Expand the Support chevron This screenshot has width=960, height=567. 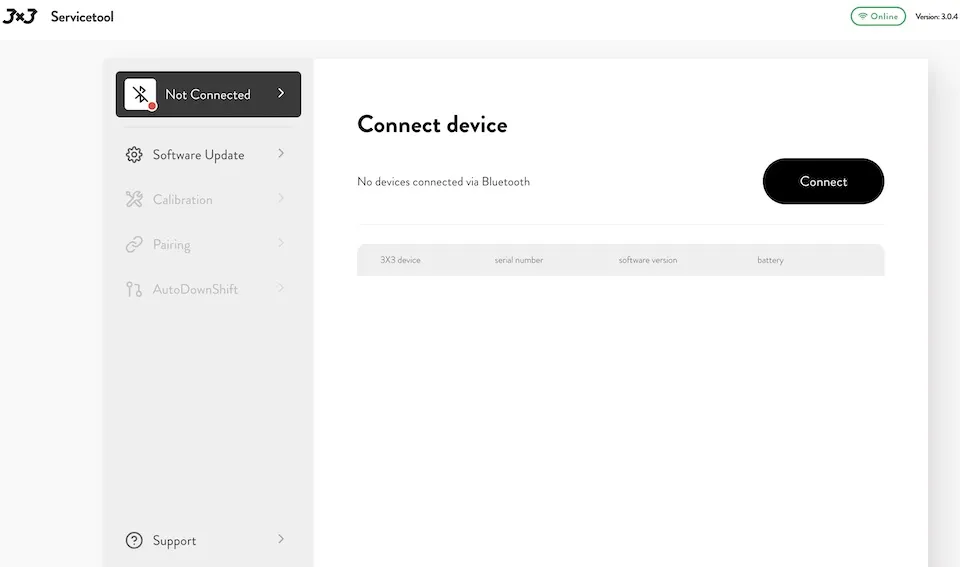click(x=281, y=539)
